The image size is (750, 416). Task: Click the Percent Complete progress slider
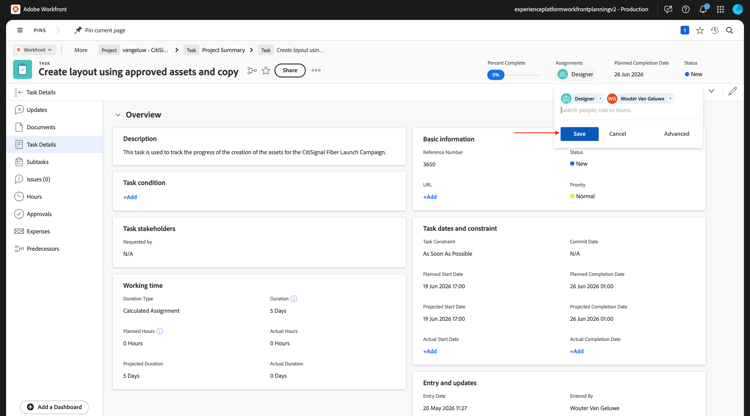point(514,75)
